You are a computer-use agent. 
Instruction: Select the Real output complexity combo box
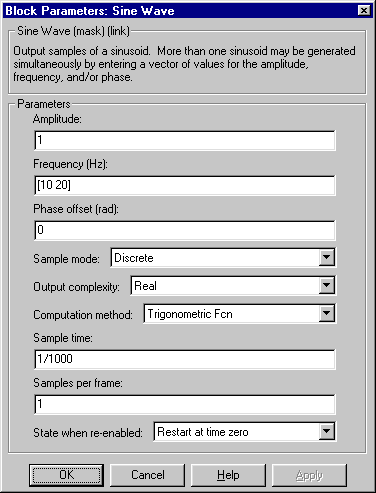[x=233, y=285]
